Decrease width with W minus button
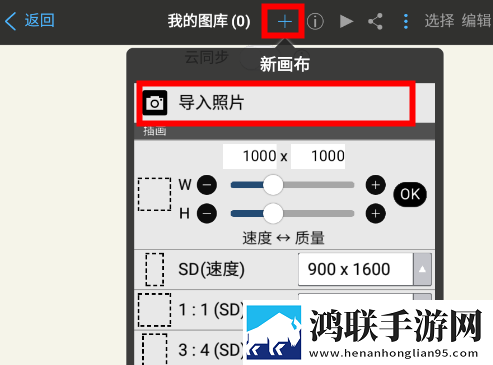This screenshot has width=493, height=365. click(207, 185)
